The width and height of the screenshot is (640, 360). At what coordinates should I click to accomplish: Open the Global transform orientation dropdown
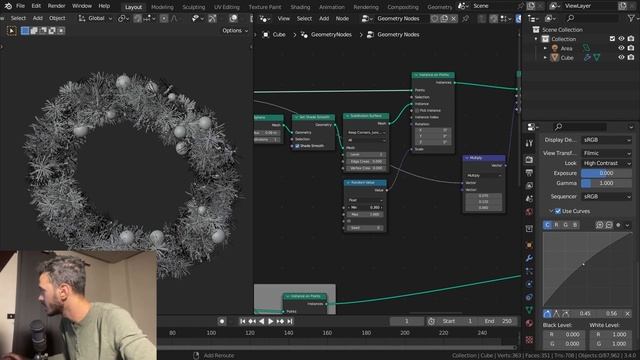coord(96,18)
